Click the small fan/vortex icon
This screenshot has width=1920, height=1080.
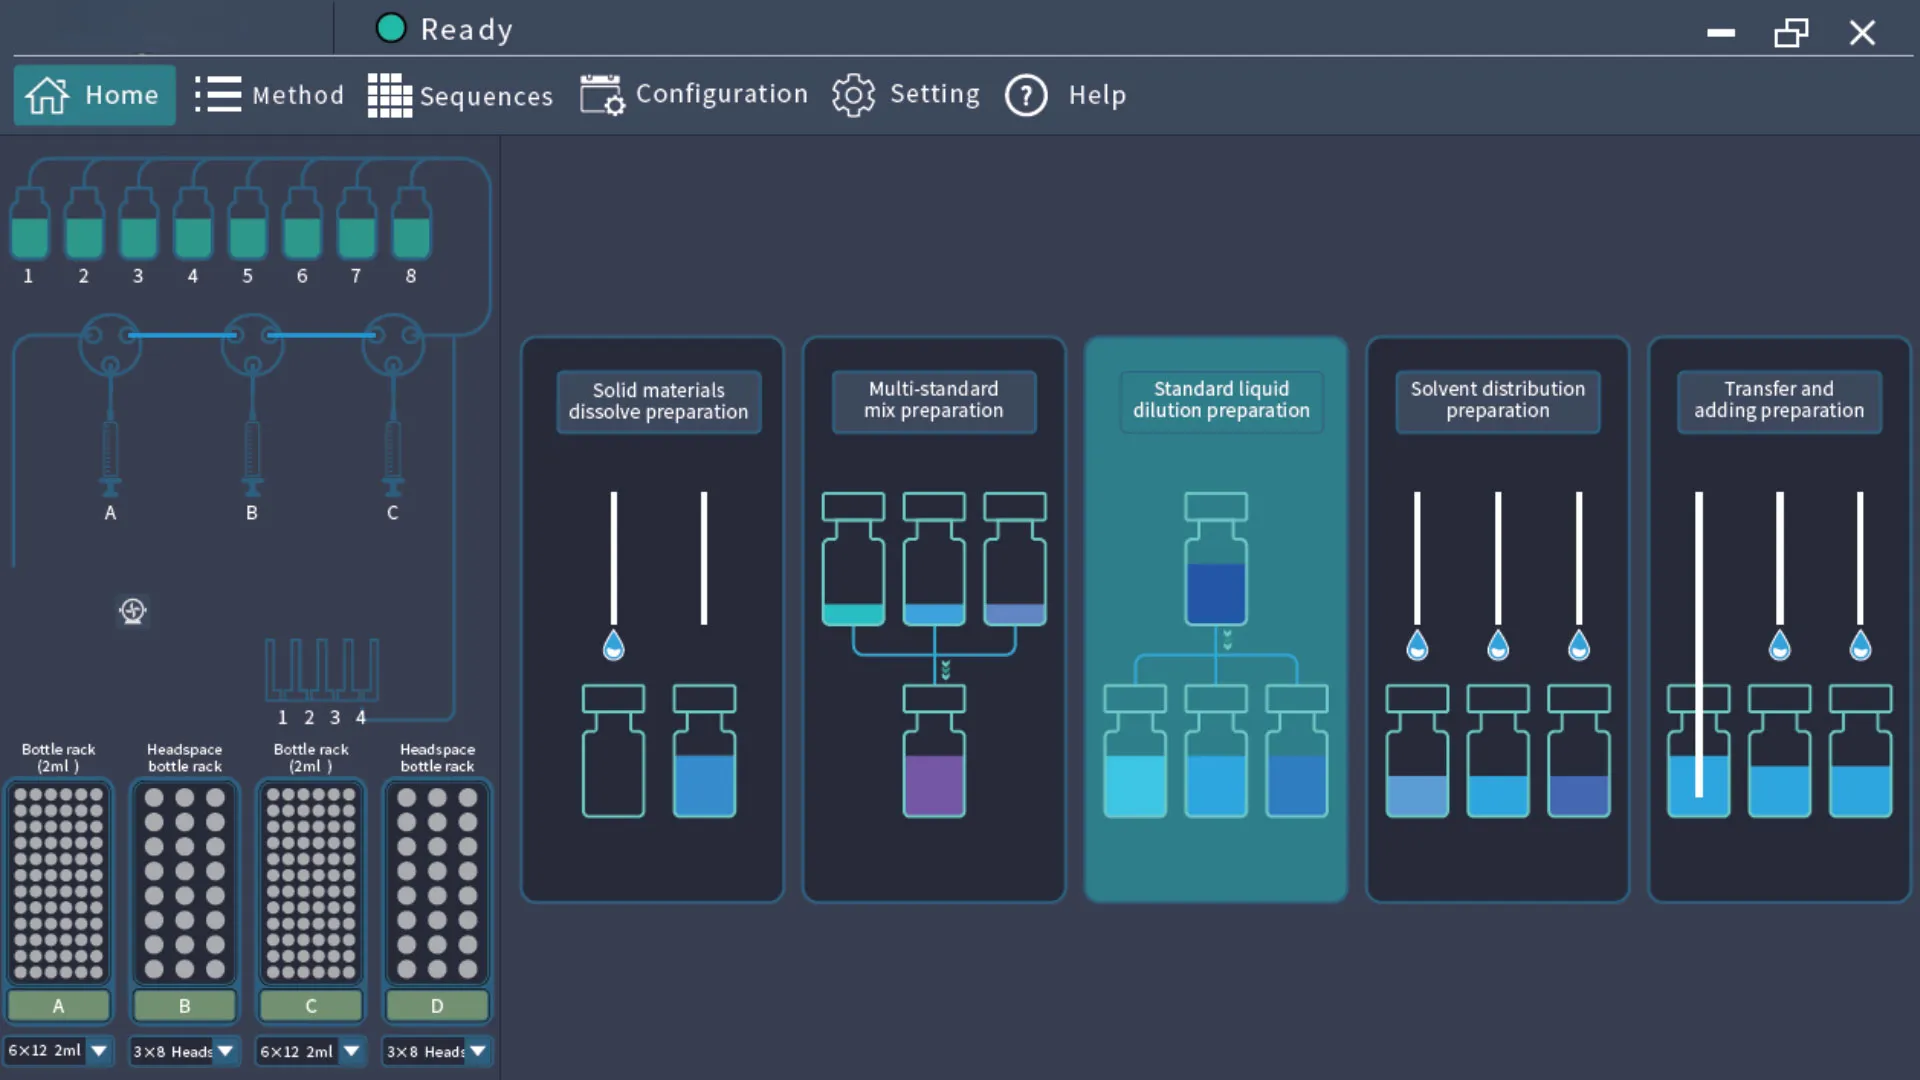click(x=132, y=610)
